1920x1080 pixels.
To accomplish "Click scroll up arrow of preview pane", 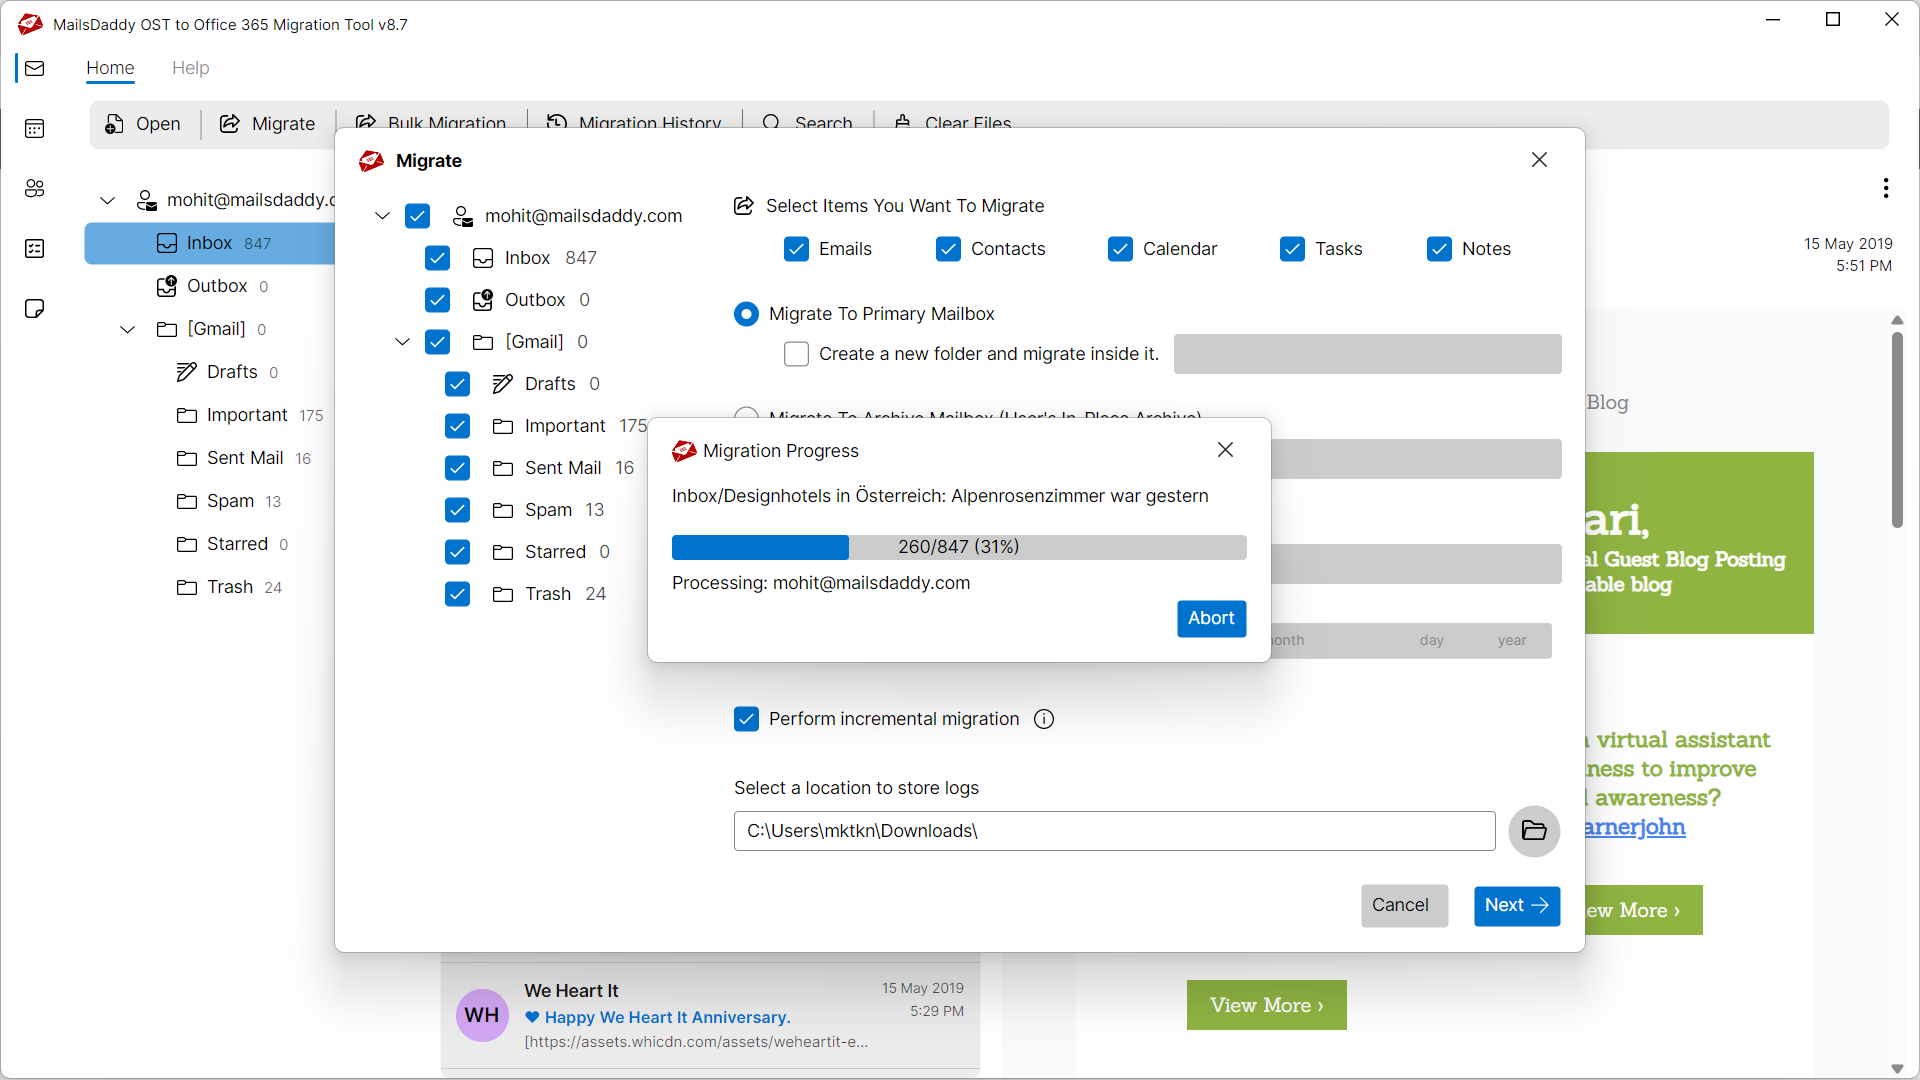I will point(1897,320).
